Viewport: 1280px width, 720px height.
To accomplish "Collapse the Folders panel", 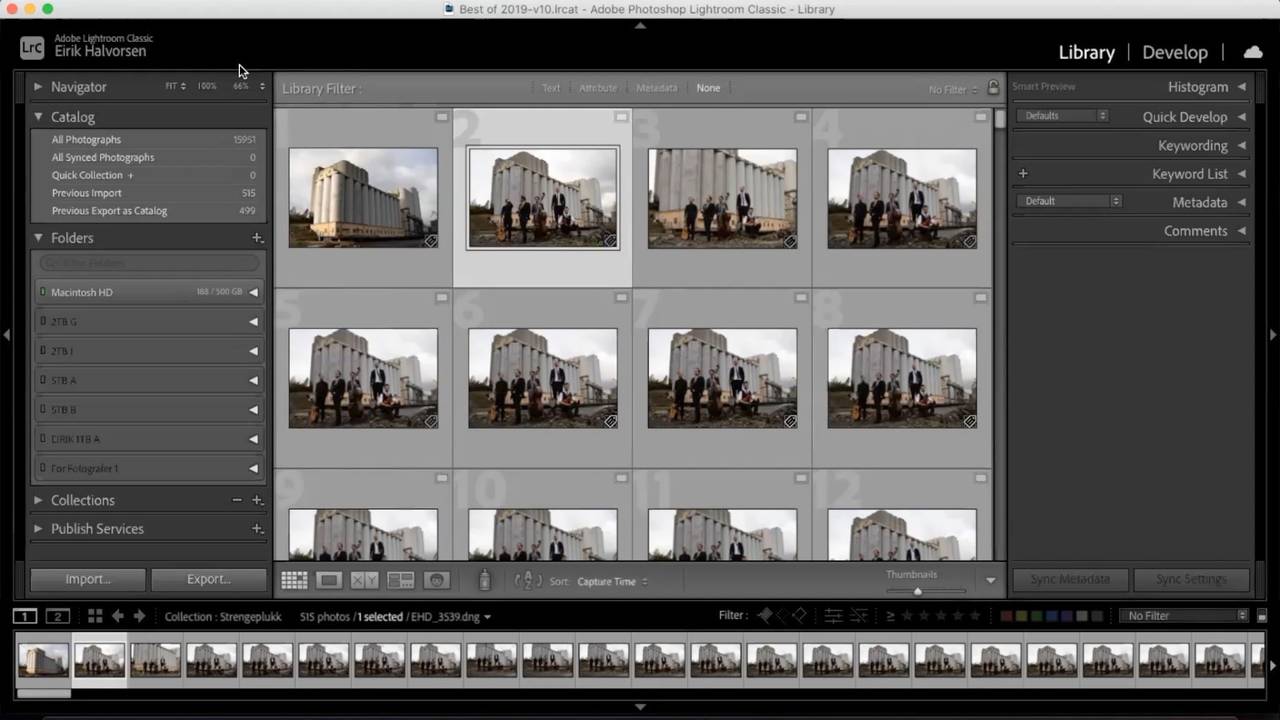I will pyautogui.click(x=38, y=238).
